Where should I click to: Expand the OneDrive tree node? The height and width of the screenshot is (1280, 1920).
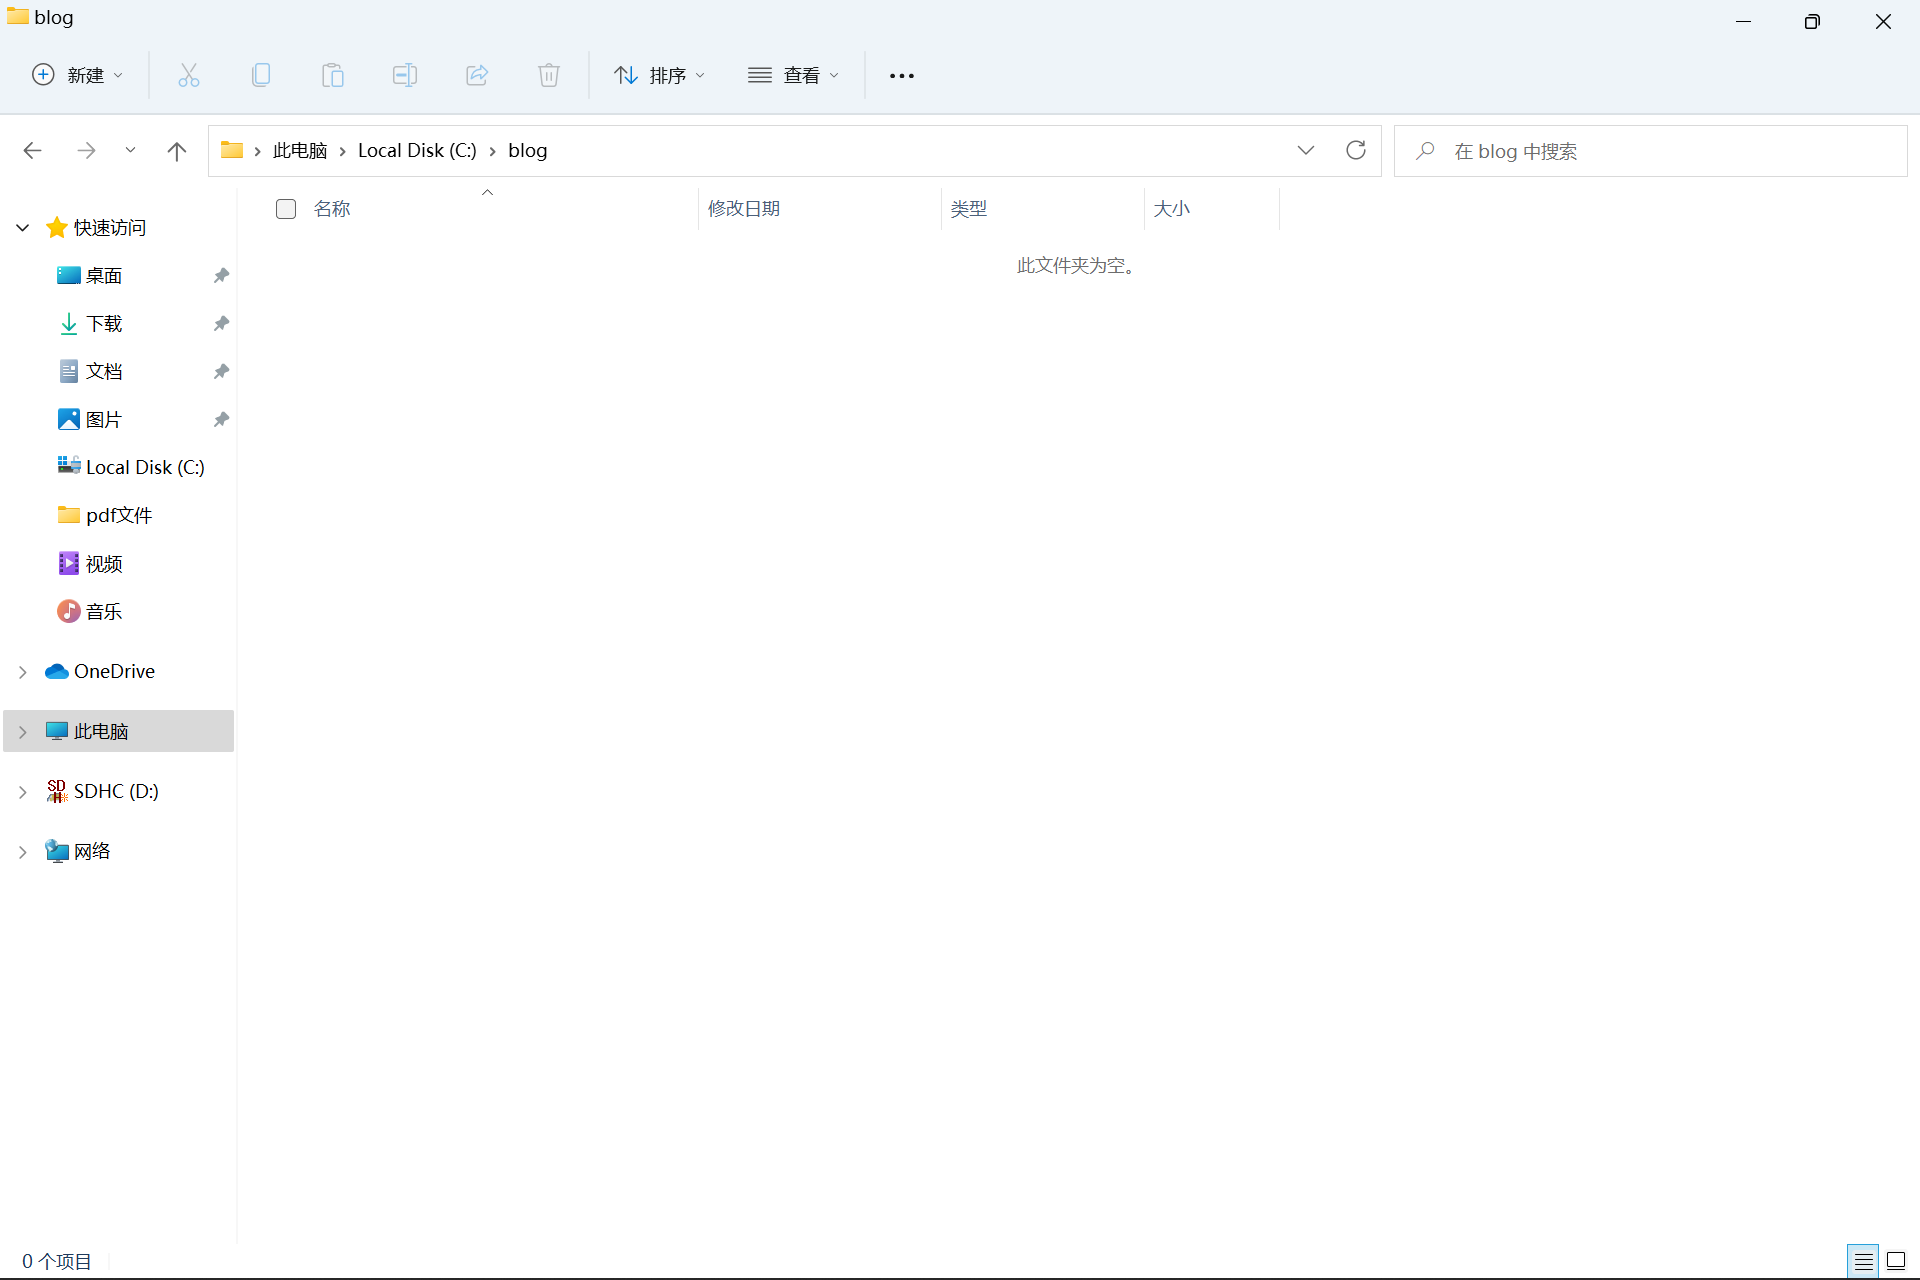(22, 672)
